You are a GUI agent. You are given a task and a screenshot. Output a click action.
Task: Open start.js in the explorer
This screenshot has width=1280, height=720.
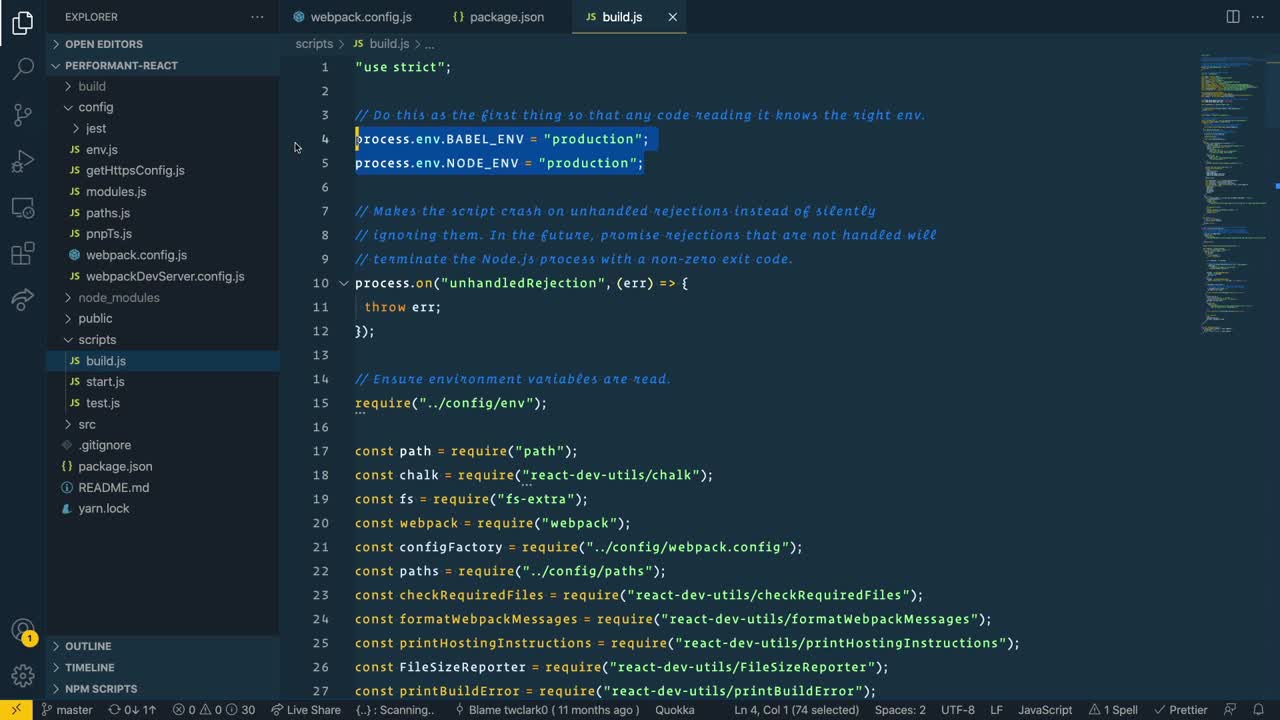pos(105,382)
